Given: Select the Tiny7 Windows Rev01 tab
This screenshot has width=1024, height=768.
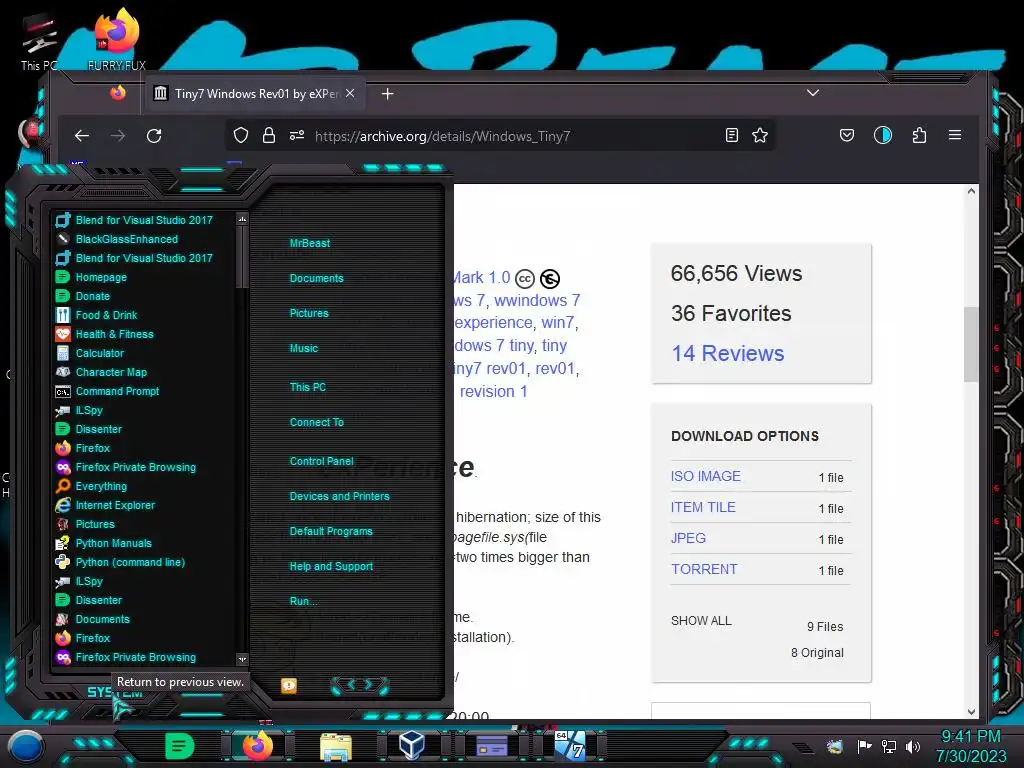Looking at the screenshot, I should pyautogui.click(x=254, y=93).
